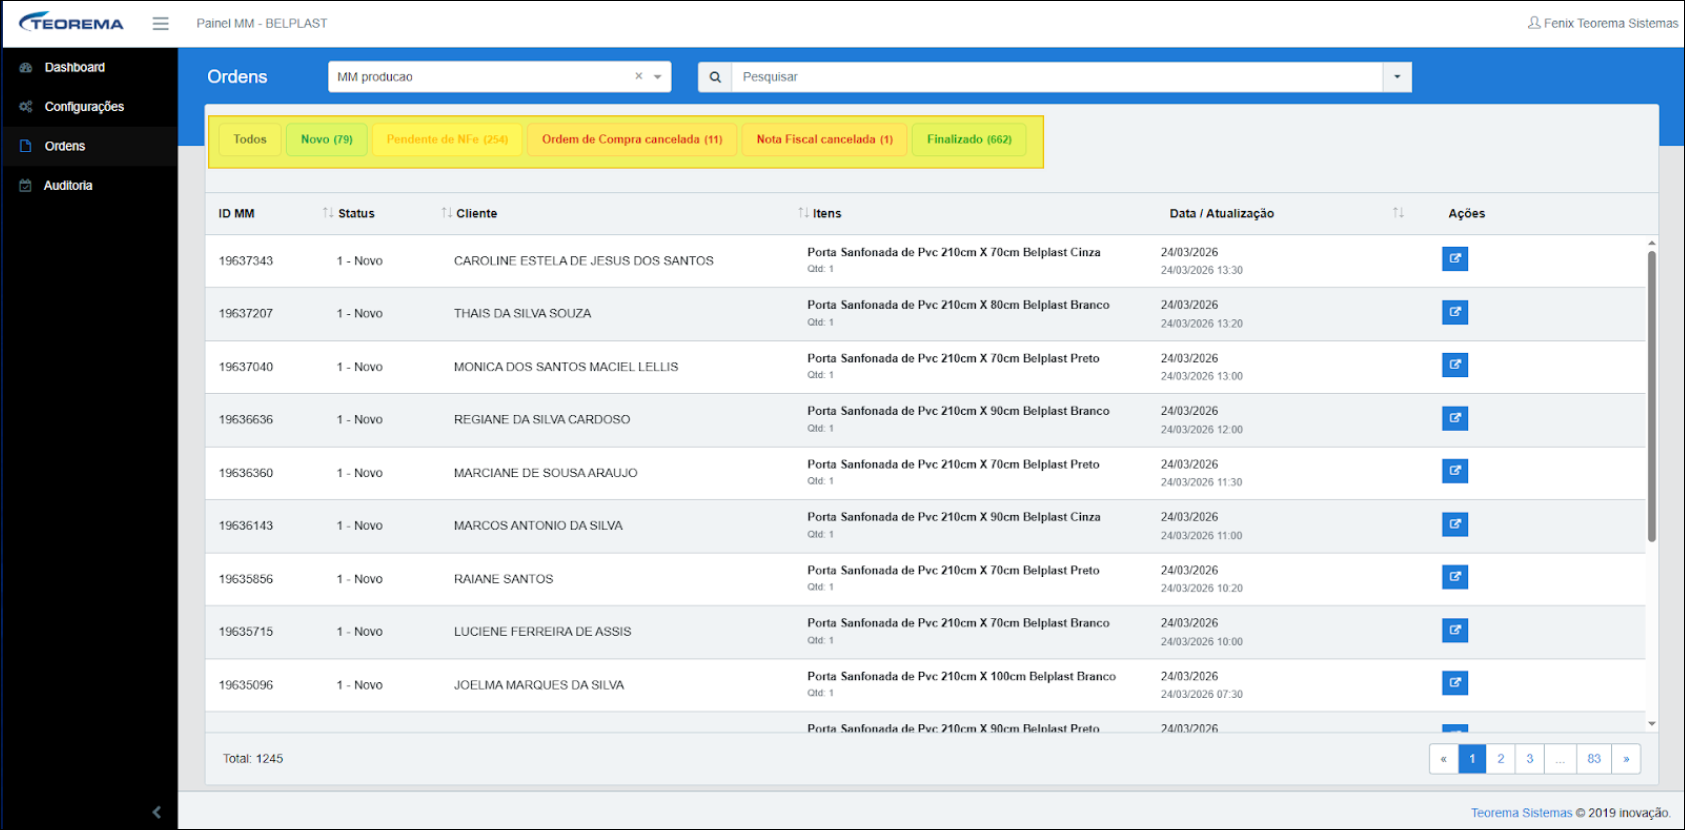
Task: Open Auditoria in the sidebar
Action: 68,186
